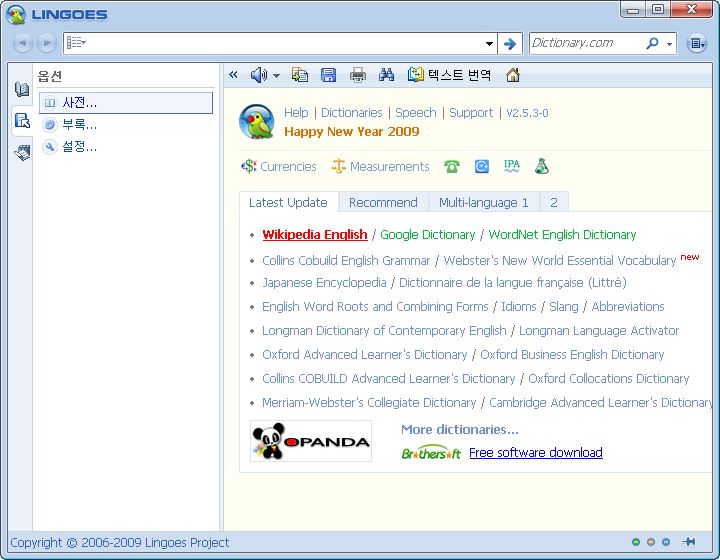Image resolution: width=720 pixels, height=560 pixels.
Task: Open English Word Roots and Combining Forms
Action: coord(375,306)
